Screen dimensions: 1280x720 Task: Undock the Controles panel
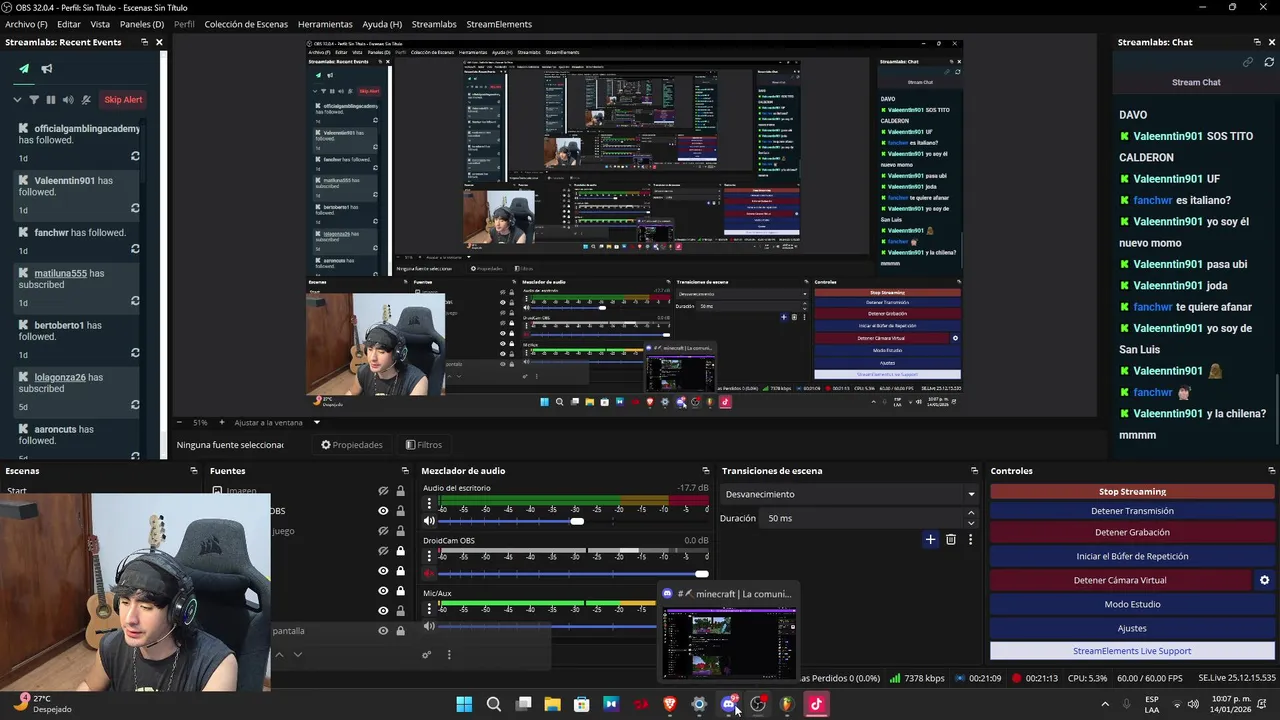point(1270,471)
